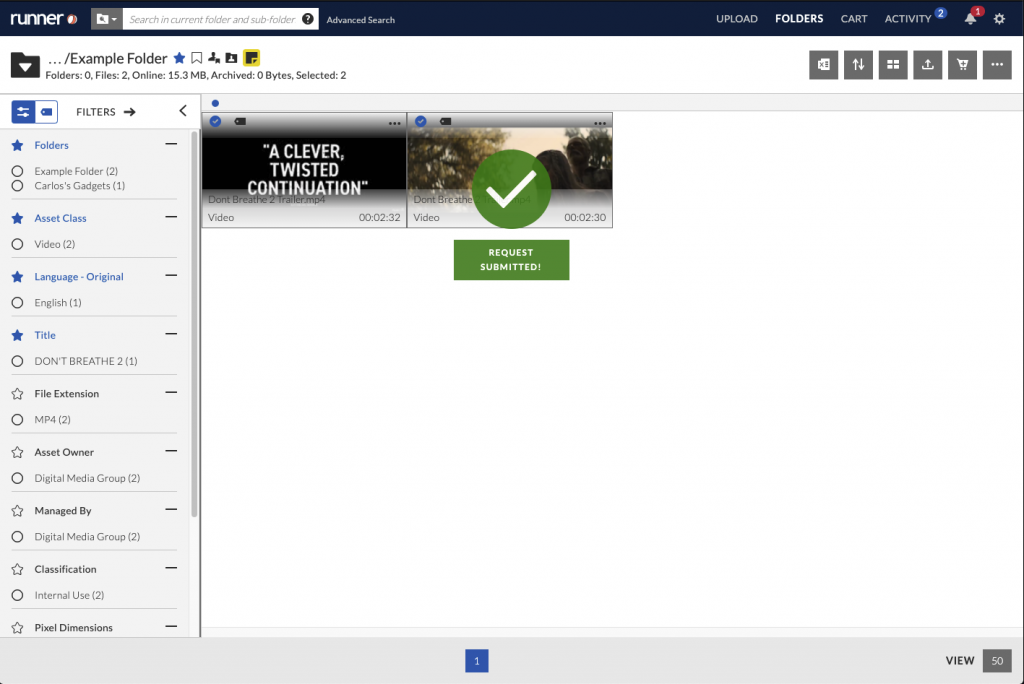The width and height of the screenshot is (1024, 684).
Task: Open the tag icon on 00:02:32 video
Action: coord(240,122)
